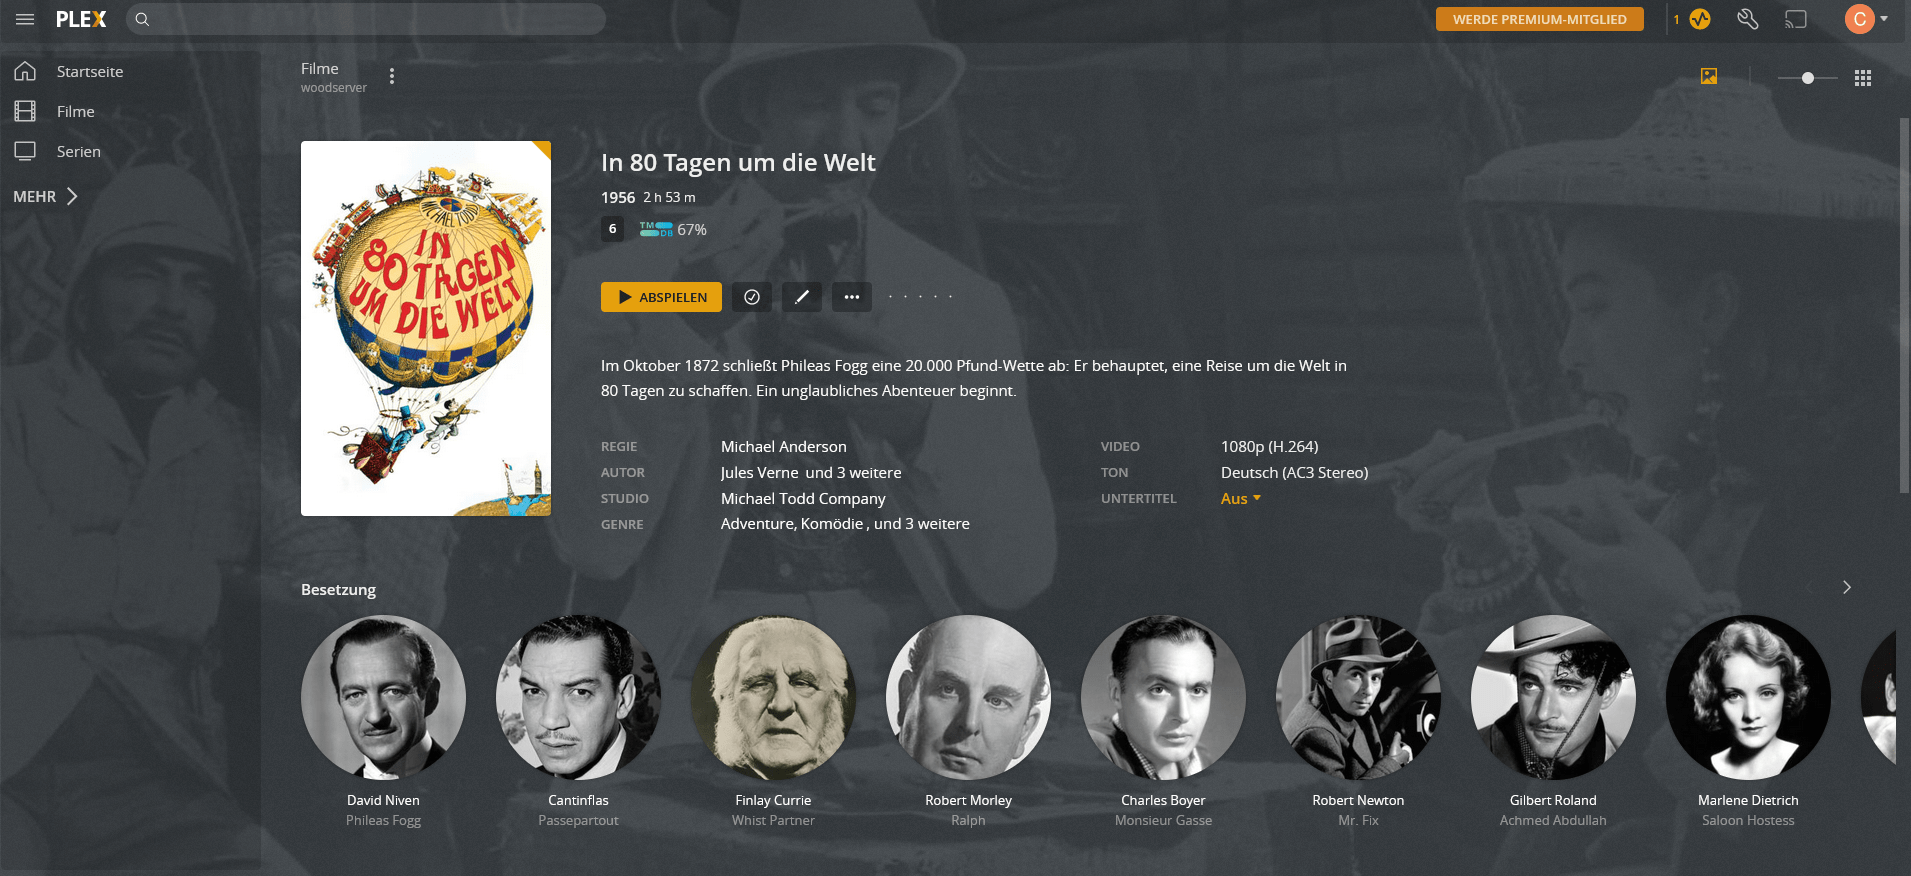Open the user account dropdown
Image resolution: width=1911 pixels, height=876 pixels.
point(1866,19)
